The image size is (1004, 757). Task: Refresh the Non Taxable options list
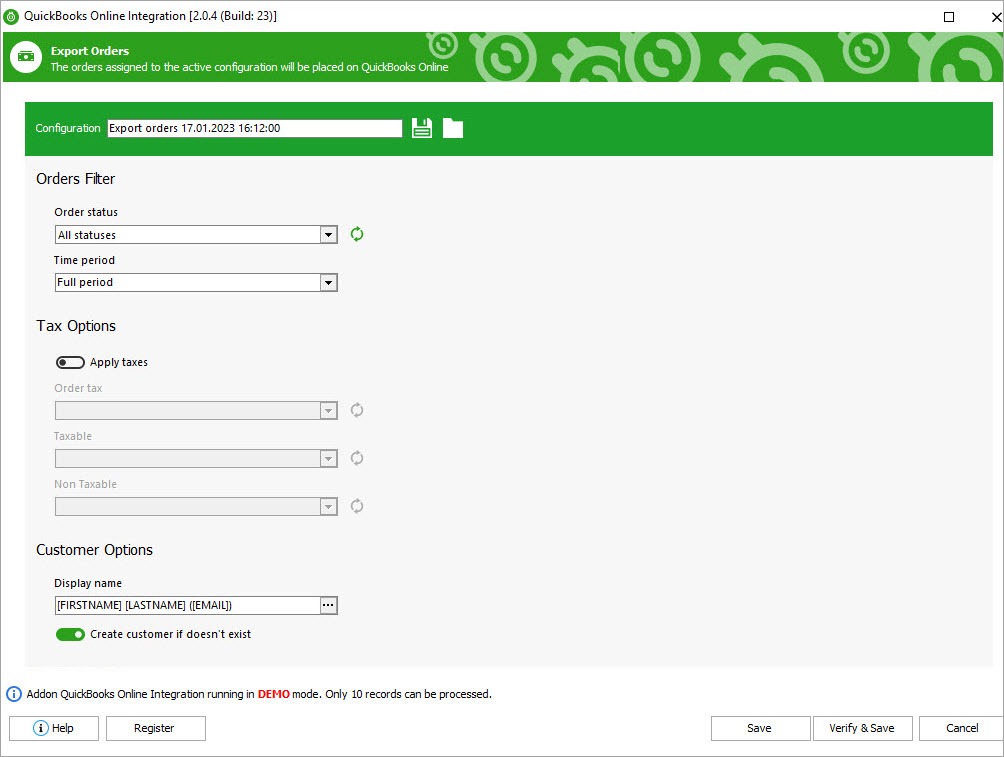pyautogui.click(x=357, y=506)
